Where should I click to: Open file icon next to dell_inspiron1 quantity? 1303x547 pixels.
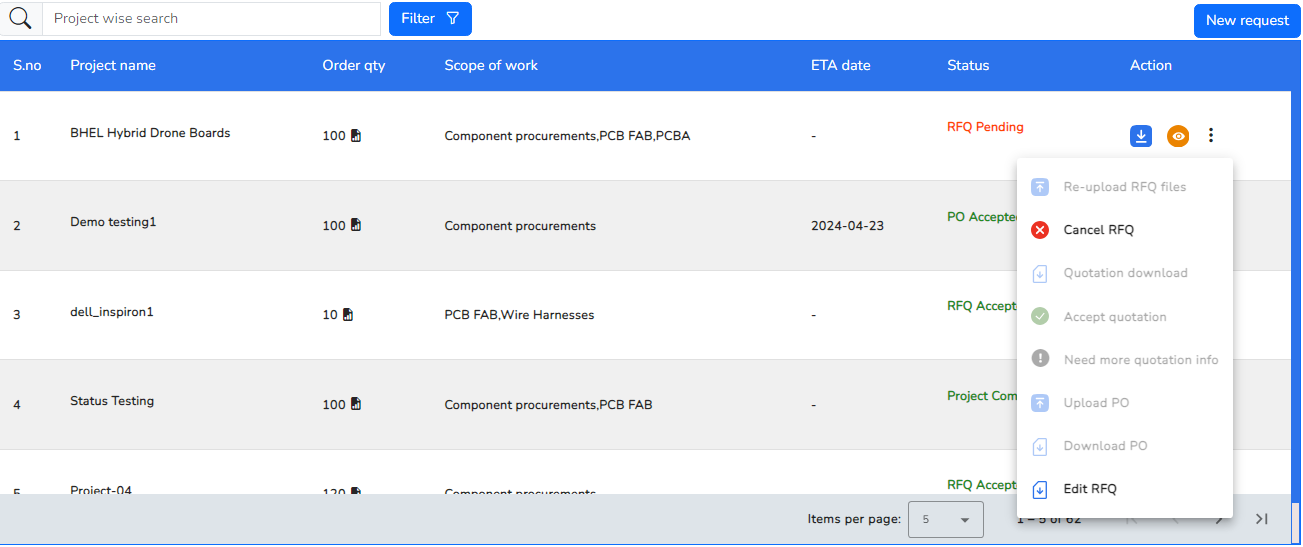point(348,315)
